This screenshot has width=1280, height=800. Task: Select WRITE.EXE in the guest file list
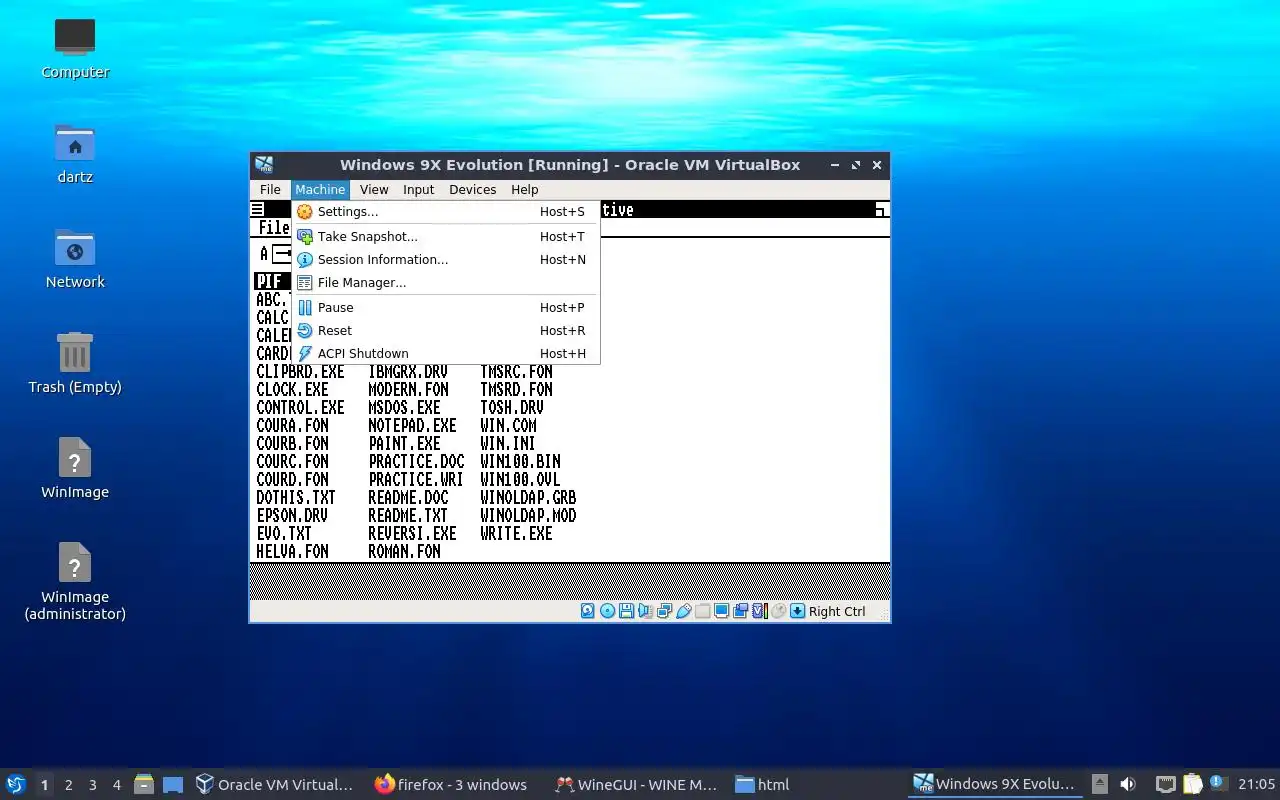[x=516, y=534]
